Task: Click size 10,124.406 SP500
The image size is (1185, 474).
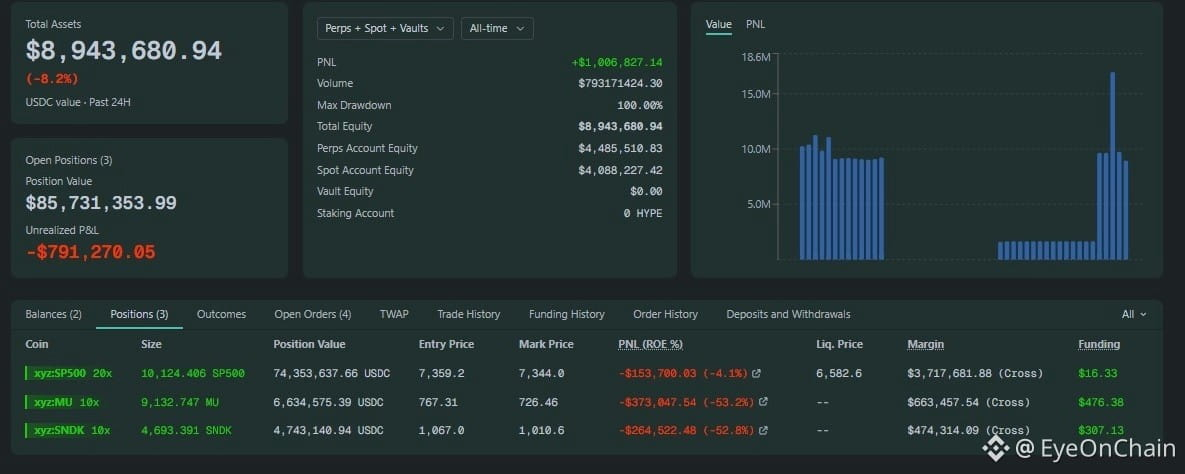Action: (193, 373)
